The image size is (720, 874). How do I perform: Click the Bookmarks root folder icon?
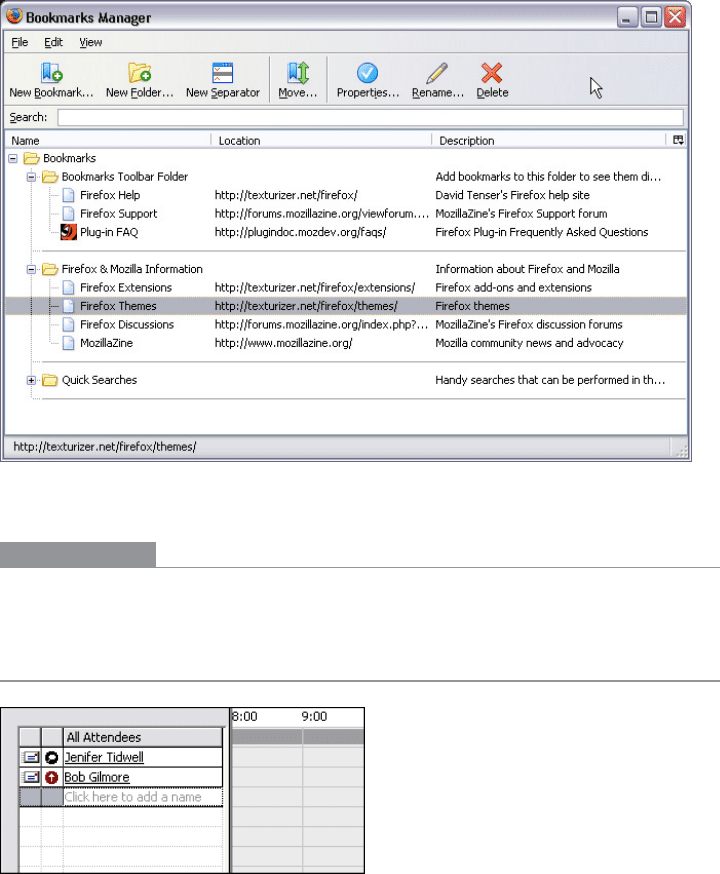click(x=32, y=158)
